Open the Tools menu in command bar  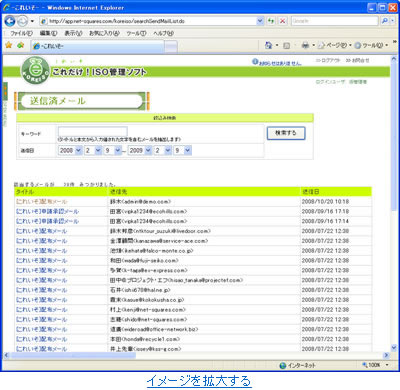tap(371, 45)
